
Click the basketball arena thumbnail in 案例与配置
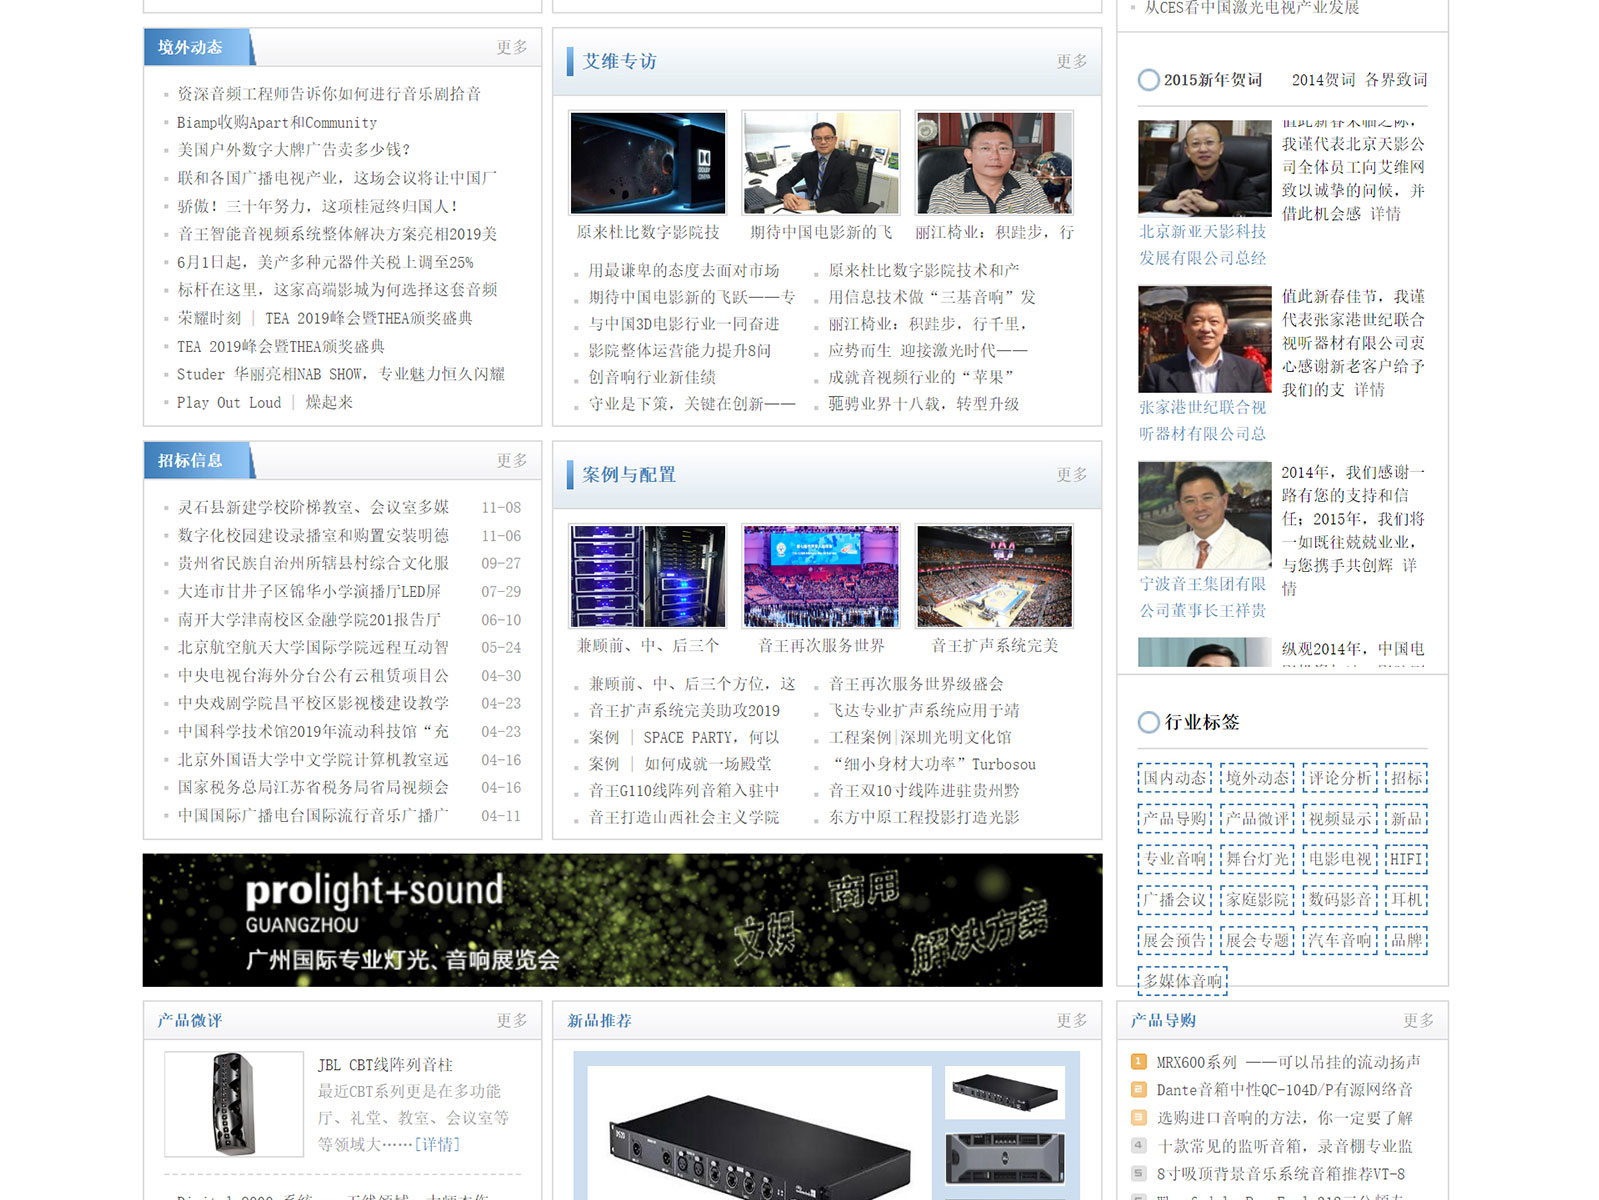[994, 577]
